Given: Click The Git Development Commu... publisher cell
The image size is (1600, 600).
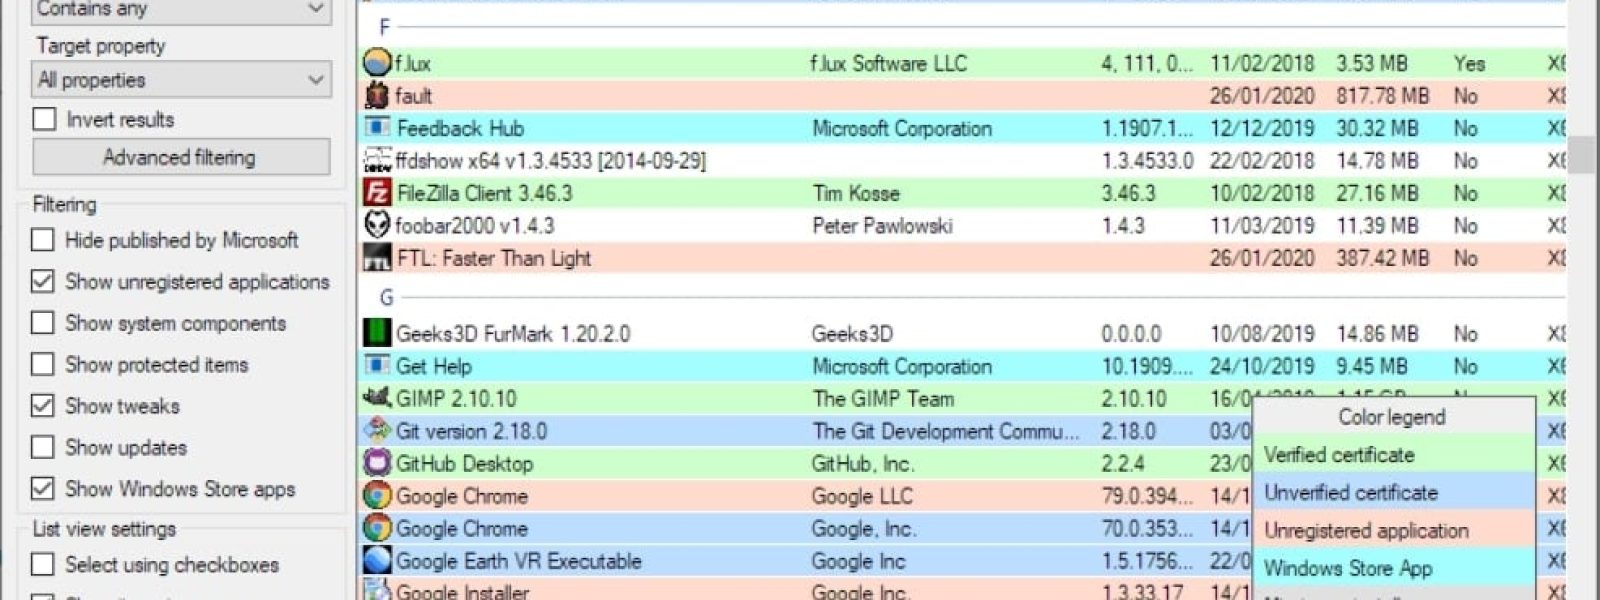Looking at the screenshot, I should pos(945,431).
